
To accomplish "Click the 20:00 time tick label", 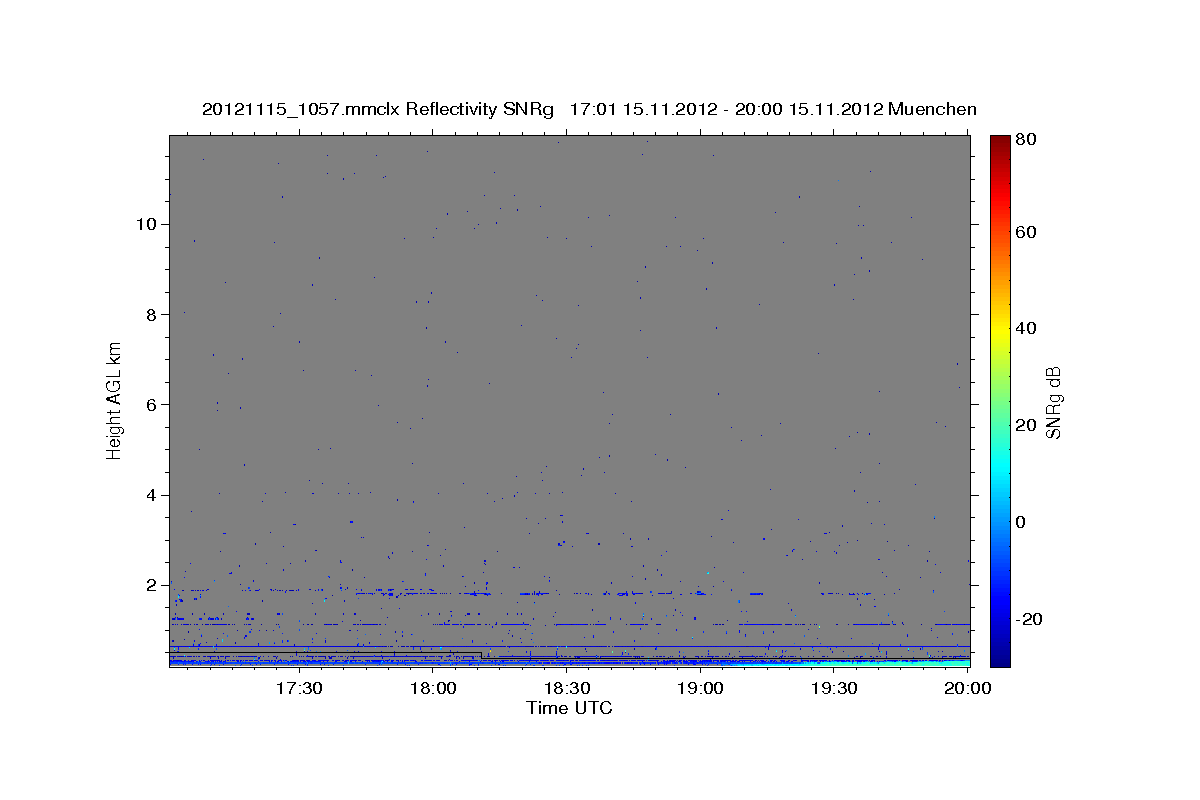I will click(x=968, y=688).
